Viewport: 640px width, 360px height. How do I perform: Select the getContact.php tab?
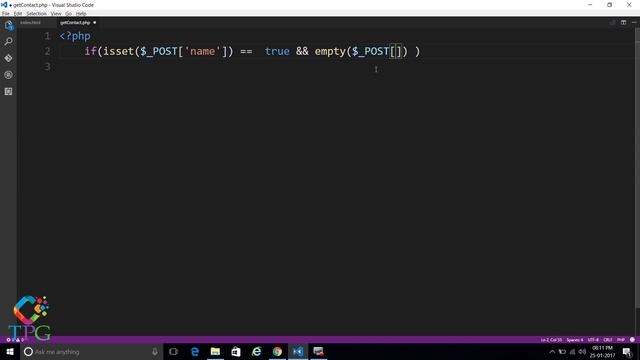(75, 22)
